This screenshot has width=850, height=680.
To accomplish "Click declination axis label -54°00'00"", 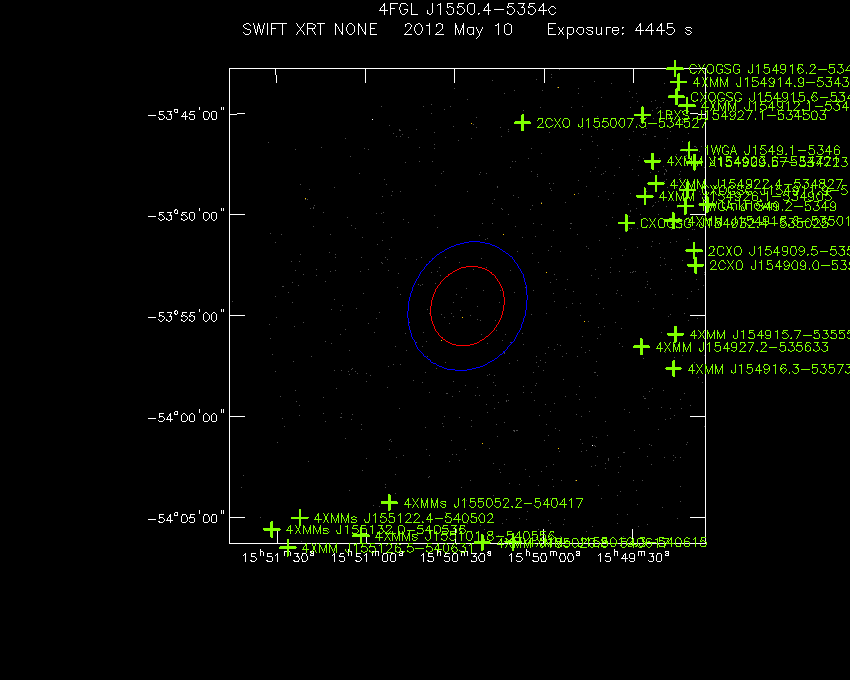I will pos(186,418).
